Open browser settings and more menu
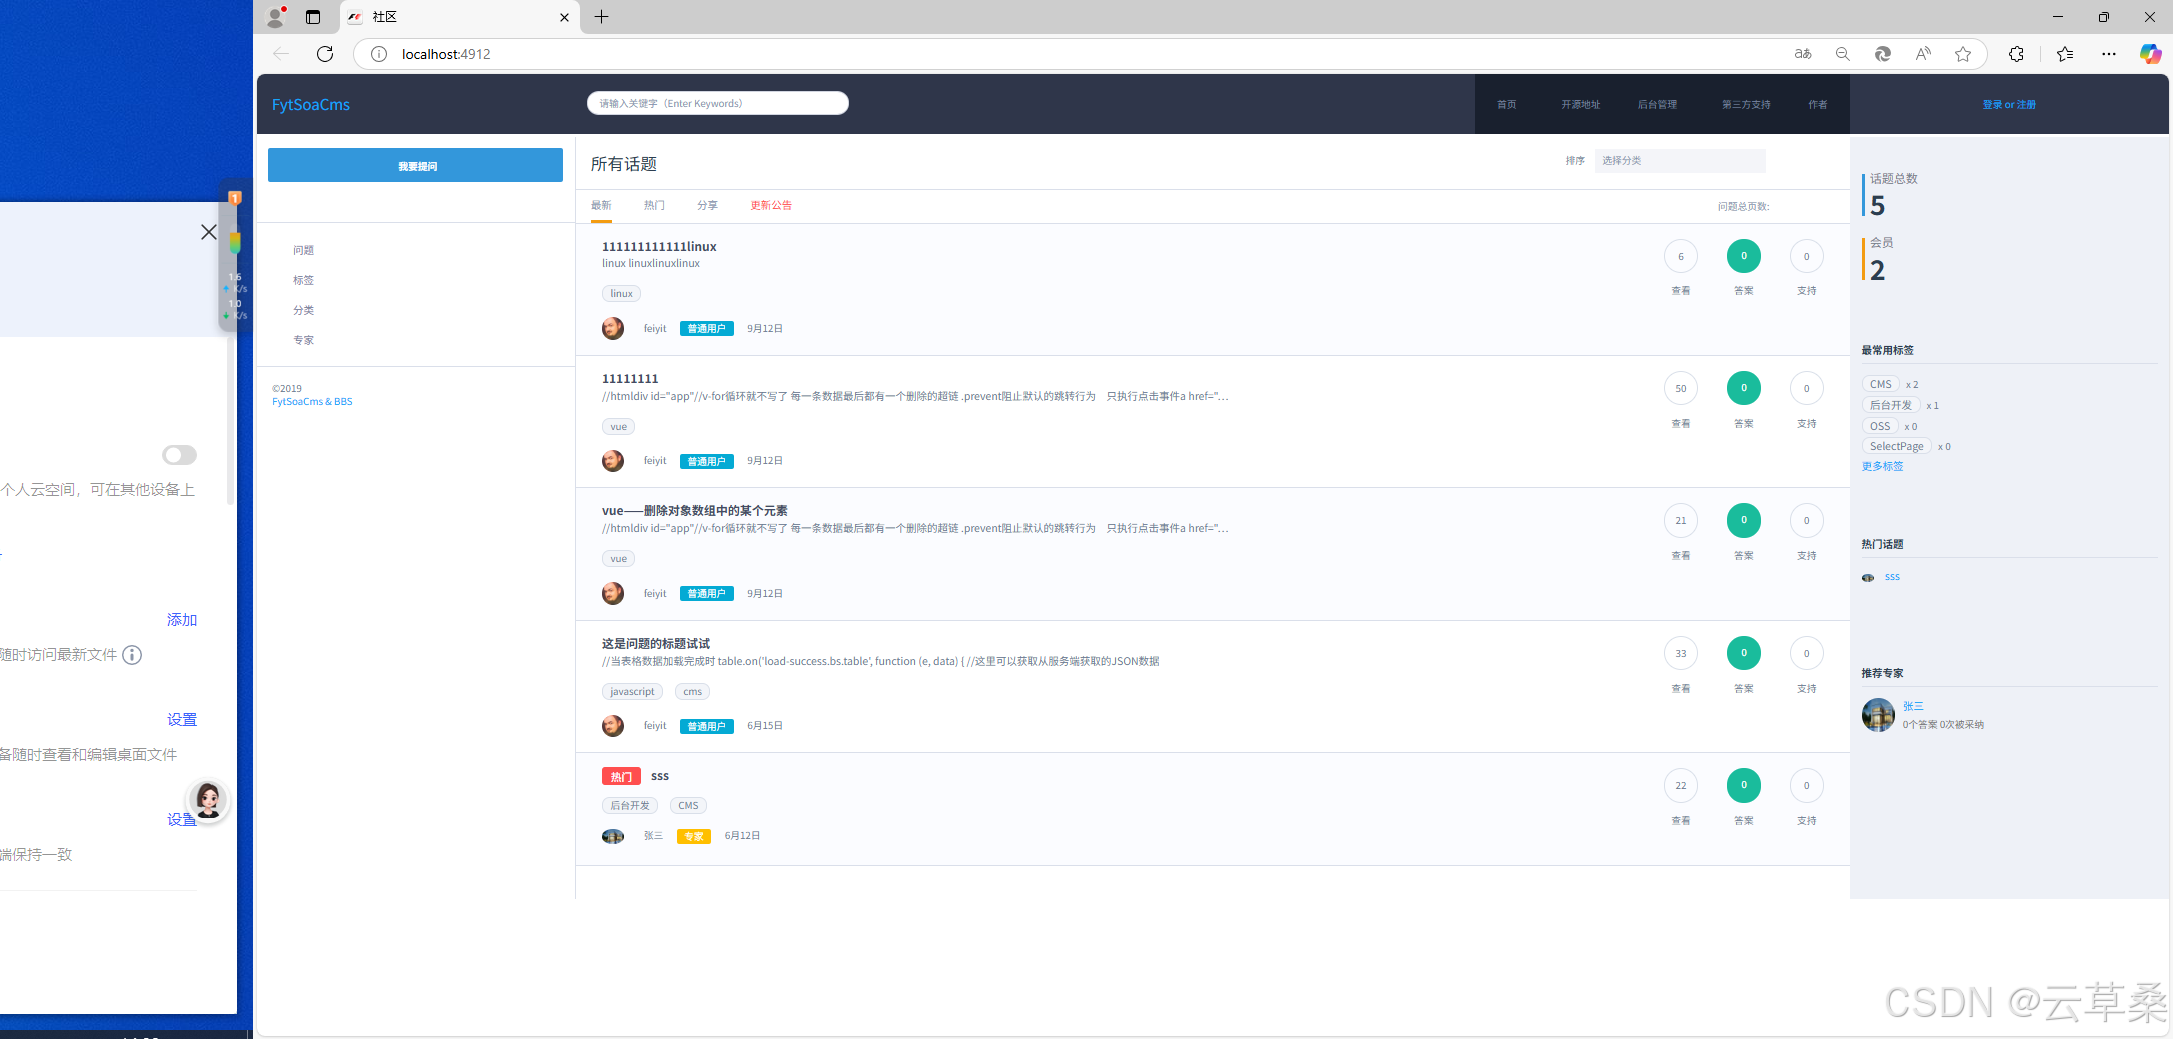The height and width of the screenshot is (1039, 2173). pos(2109,54)
